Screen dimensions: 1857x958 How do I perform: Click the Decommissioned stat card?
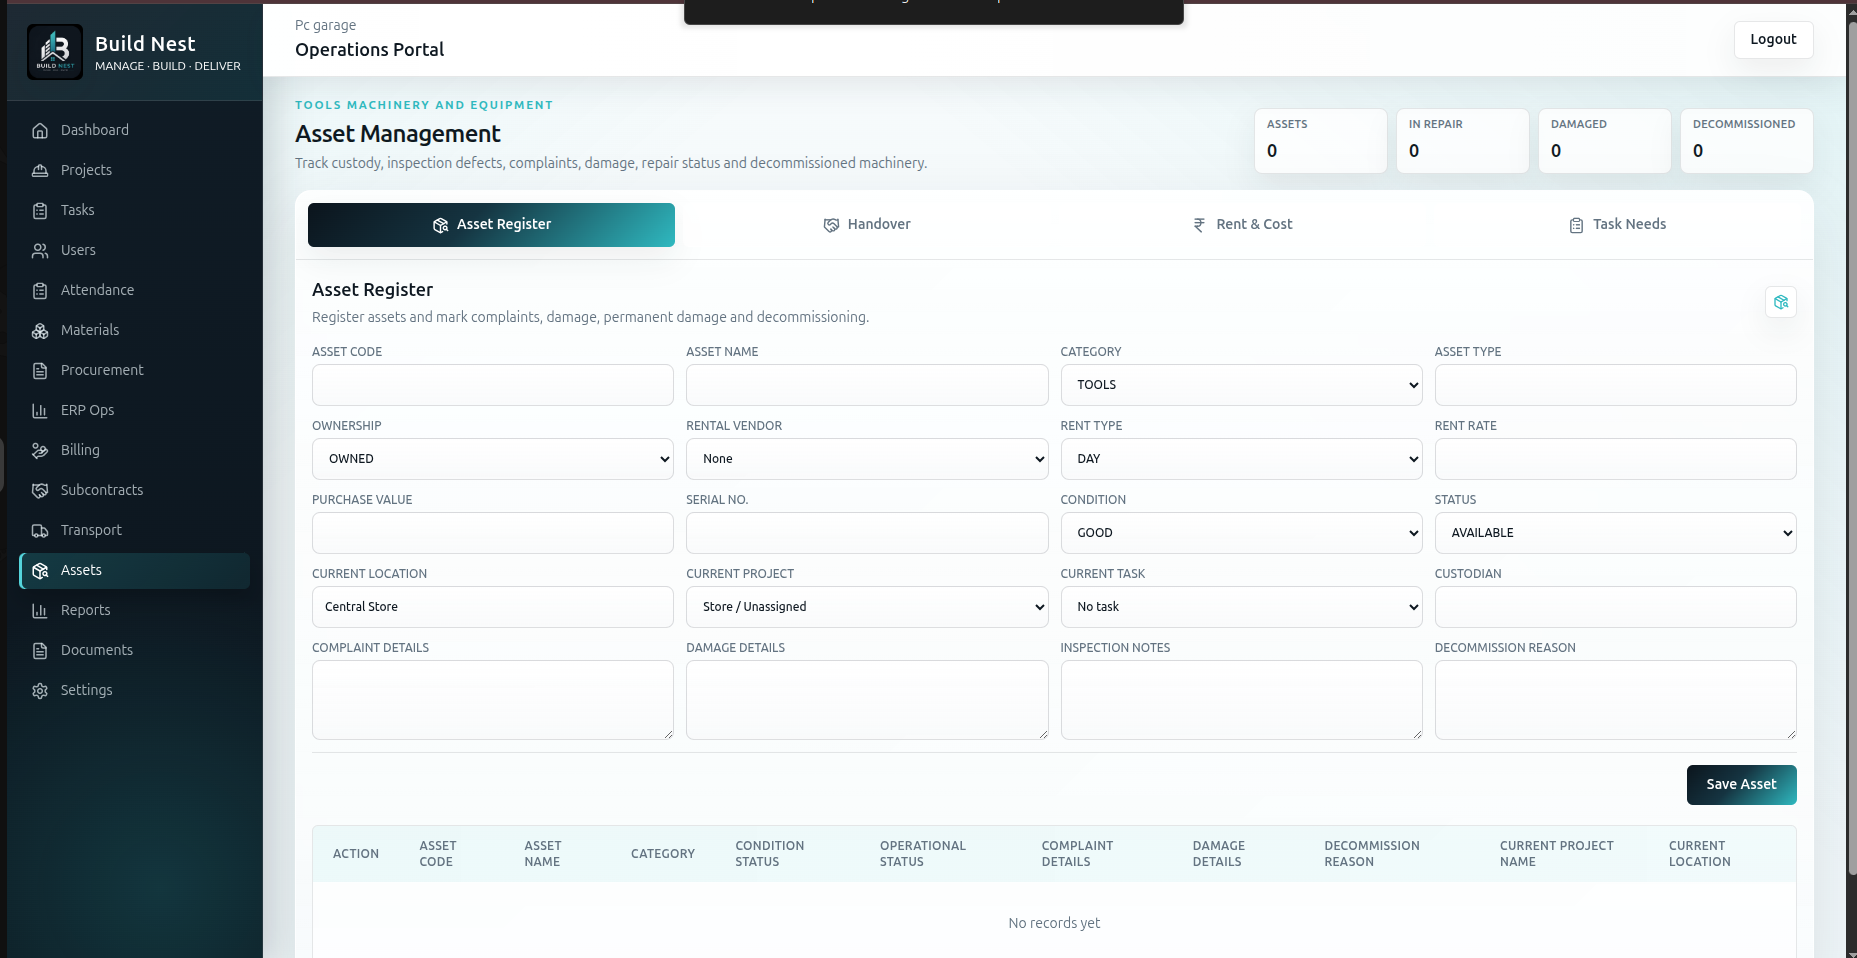pyautogui.click(x=1746, y=141)
